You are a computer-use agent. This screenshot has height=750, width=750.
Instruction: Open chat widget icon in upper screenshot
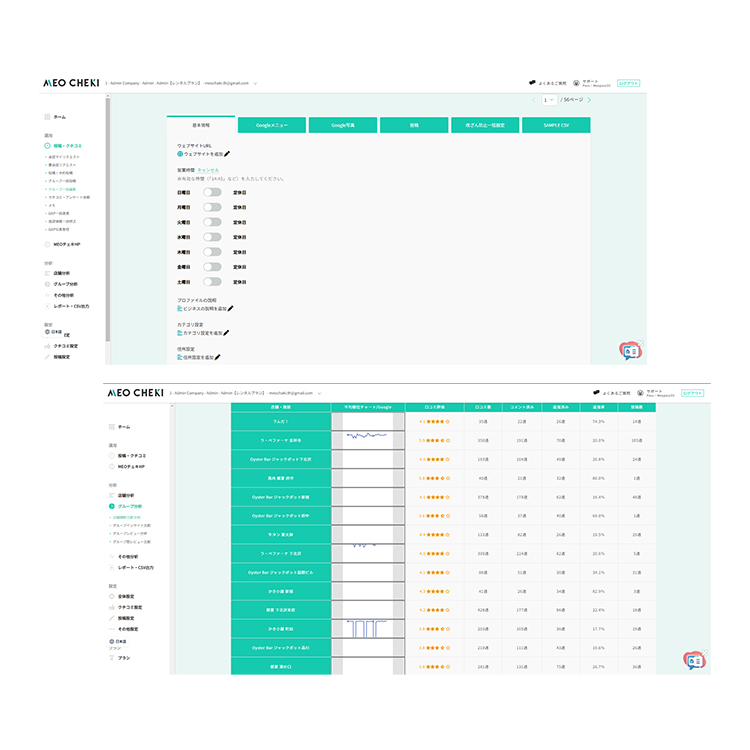(x=631, y=351)
